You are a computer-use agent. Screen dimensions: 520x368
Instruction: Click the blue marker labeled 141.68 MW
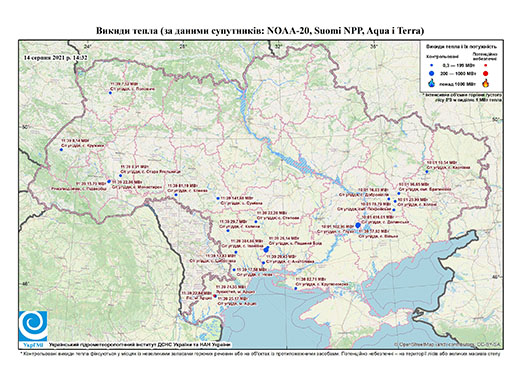(x=218, y=198)
